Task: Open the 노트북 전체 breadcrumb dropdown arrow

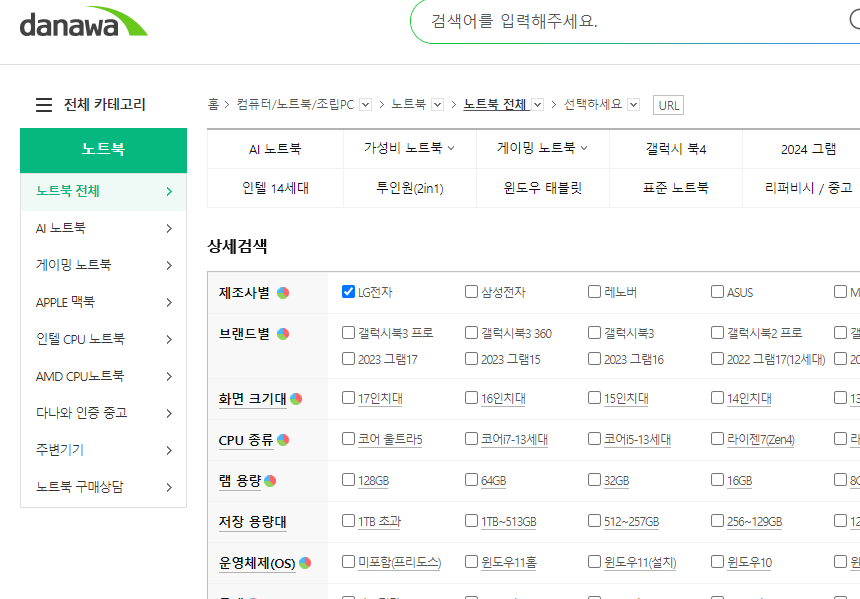Action: click(538, 104)
